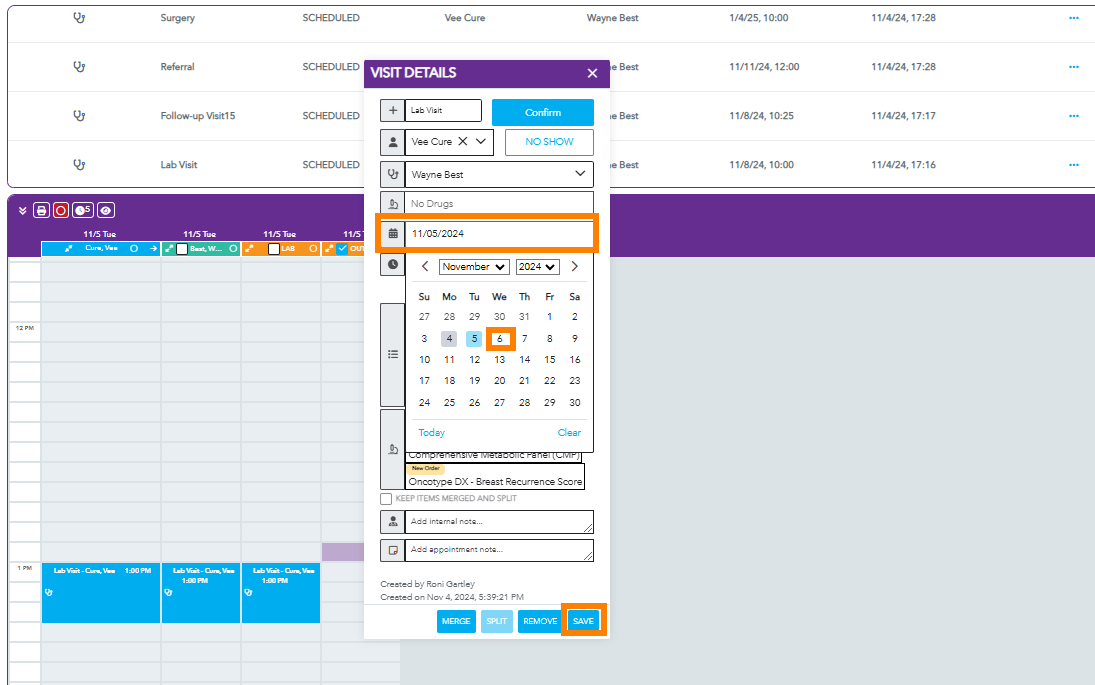Viewport: 1095px width, 685px height.
Task: Open the Wayne Best provider dropdown
Action: (499, 175)
